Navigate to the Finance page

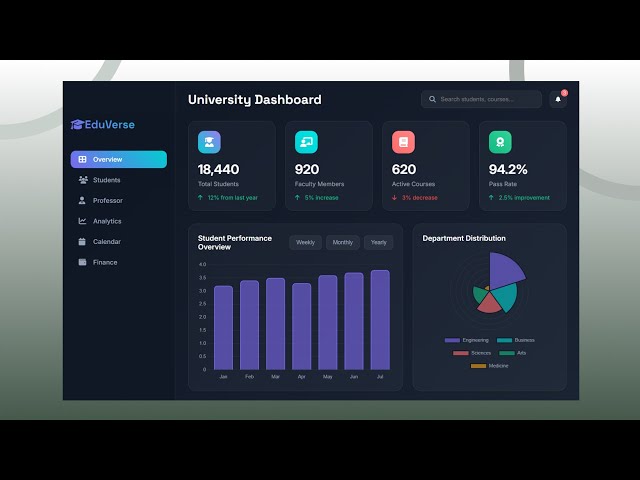point(119,262)
